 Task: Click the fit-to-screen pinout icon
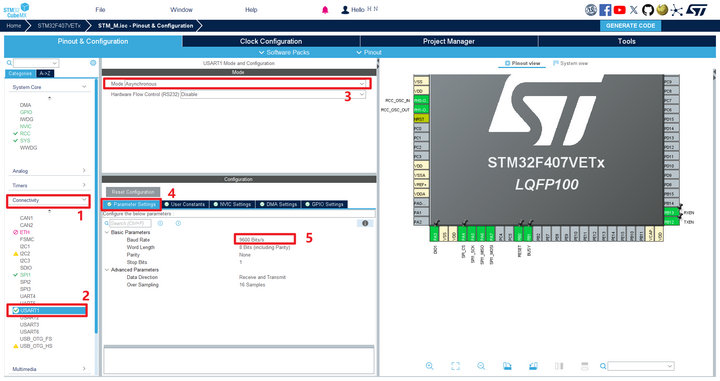tap(455, 366)
